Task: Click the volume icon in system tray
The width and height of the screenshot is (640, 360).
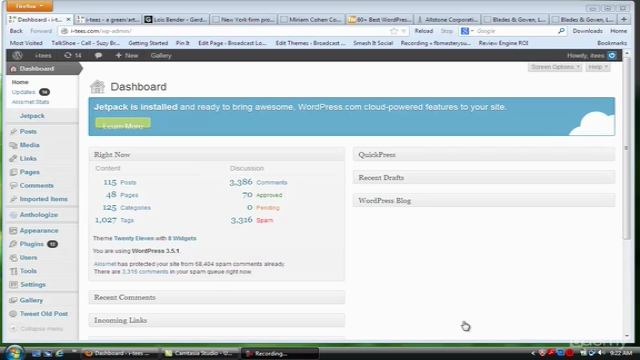Action: click(600, 353)
